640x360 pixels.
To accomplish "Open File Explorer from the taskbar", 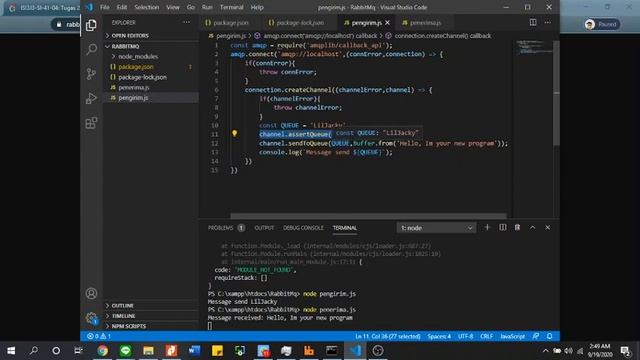I will pyautogui.click(x=148, y=351).
